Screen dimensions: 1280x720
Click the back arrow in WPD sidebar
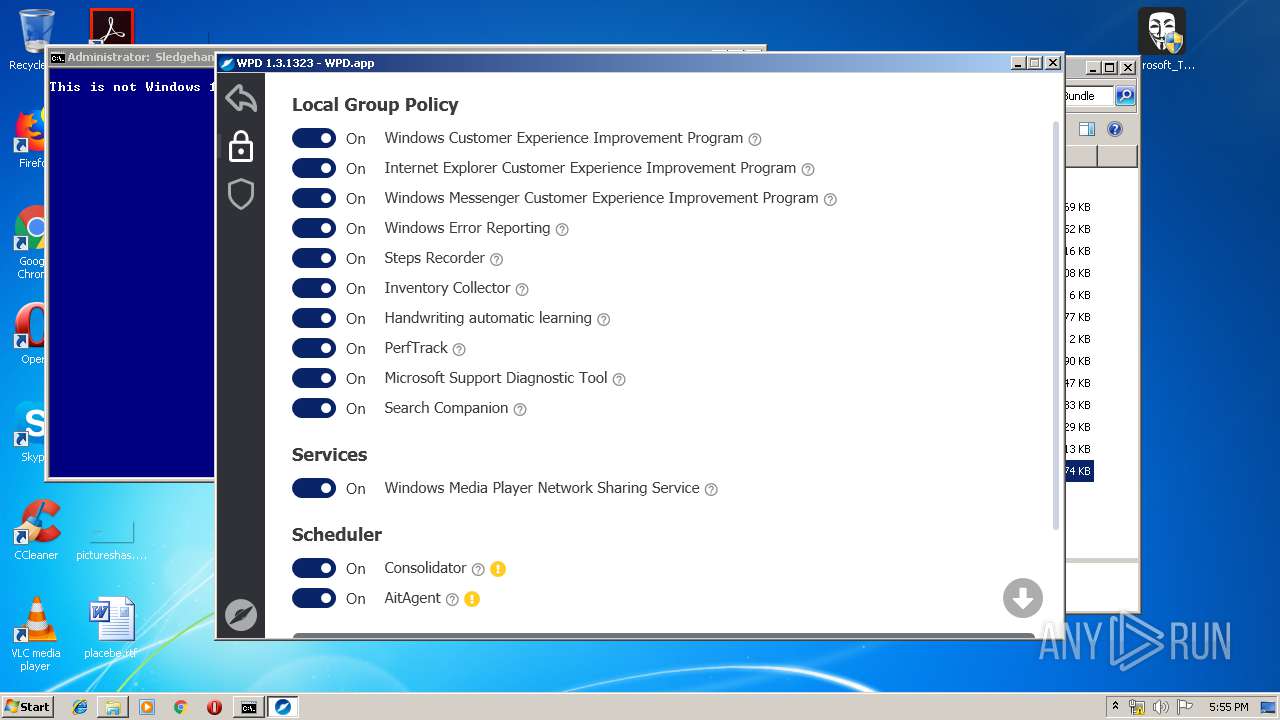pos(241,98)
